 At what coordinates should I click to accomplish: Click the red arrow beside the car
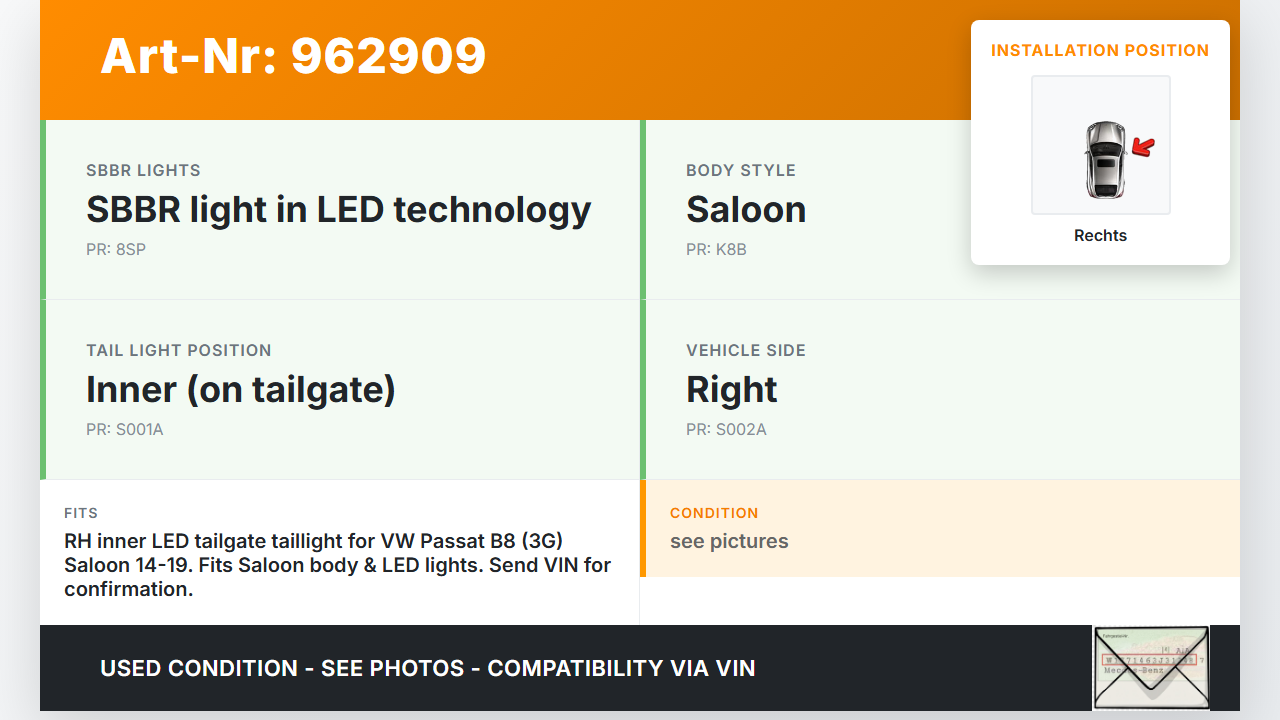(1143, 148)
